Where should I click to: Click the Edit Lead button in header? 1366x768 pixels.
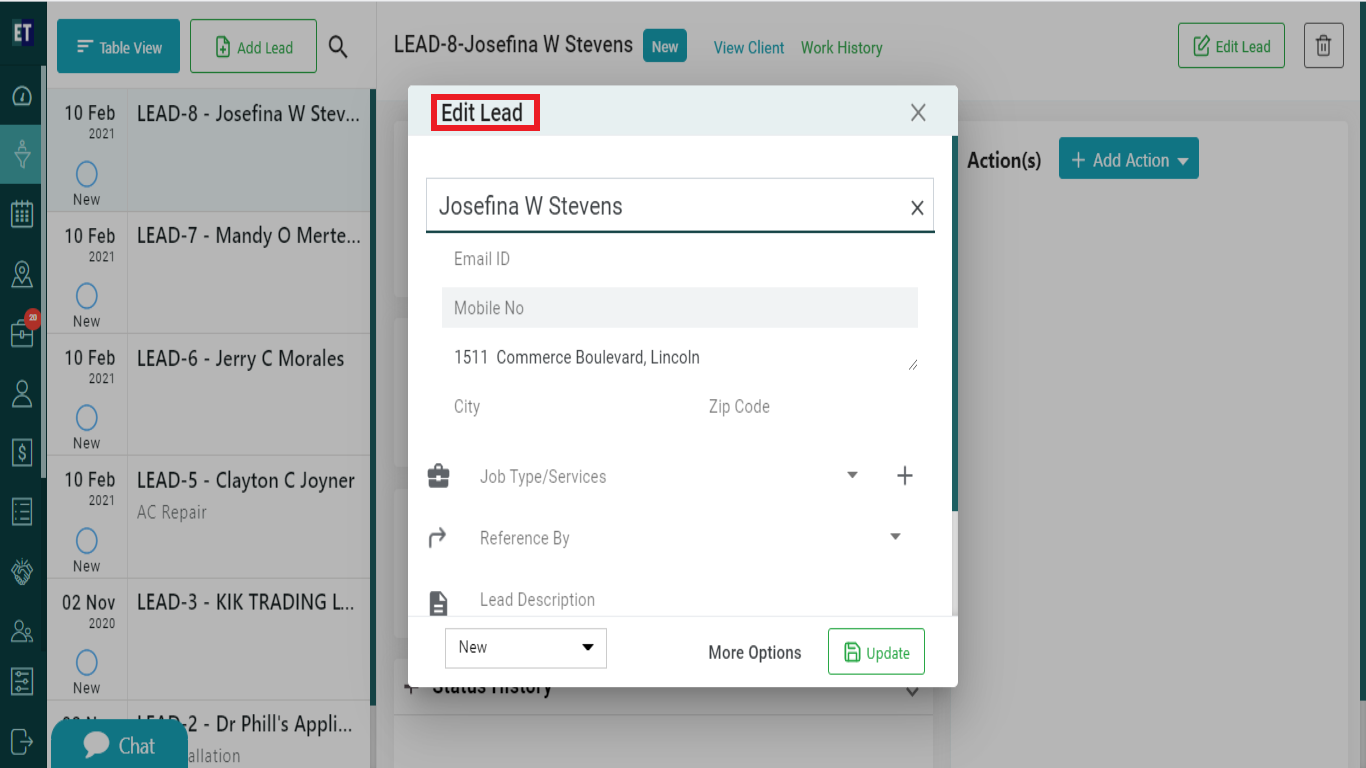(1231, 46)
